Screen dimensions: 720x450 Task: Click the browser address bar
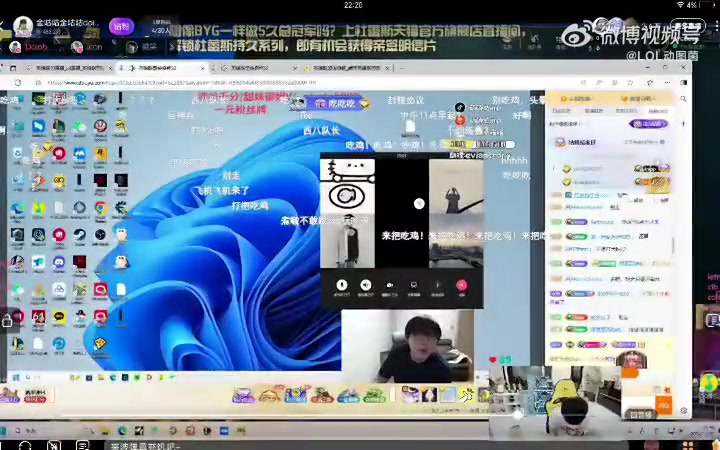tap(200, 81)
